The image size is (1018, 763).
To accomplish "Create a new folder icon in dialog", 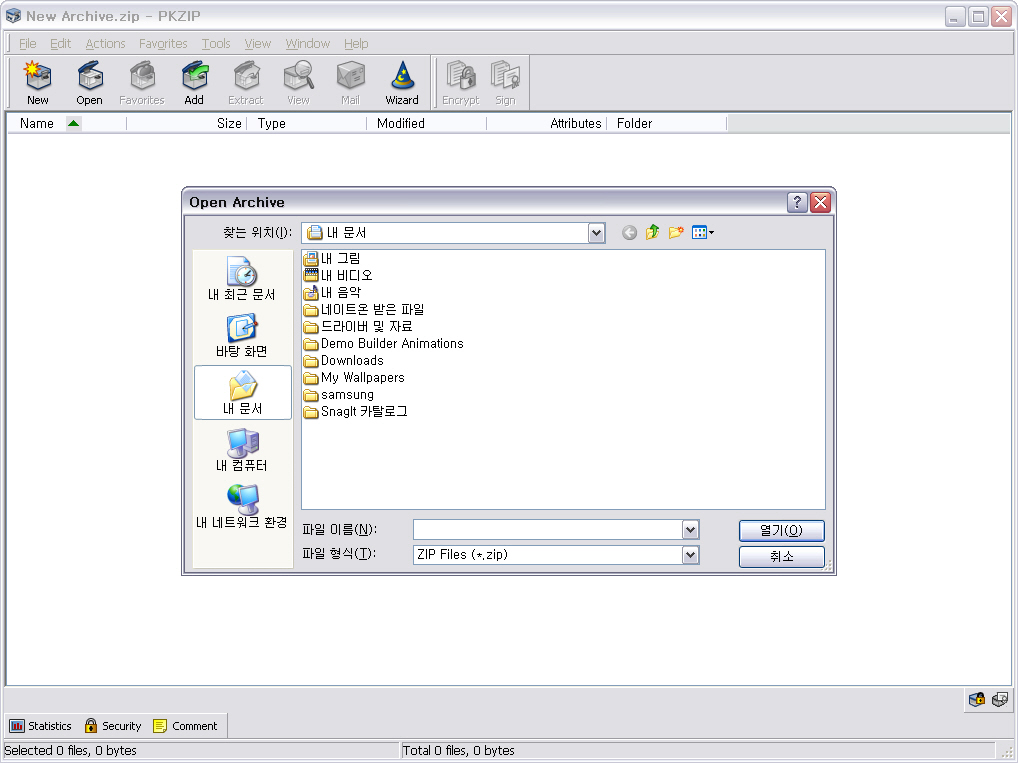I will click(676, 232).
